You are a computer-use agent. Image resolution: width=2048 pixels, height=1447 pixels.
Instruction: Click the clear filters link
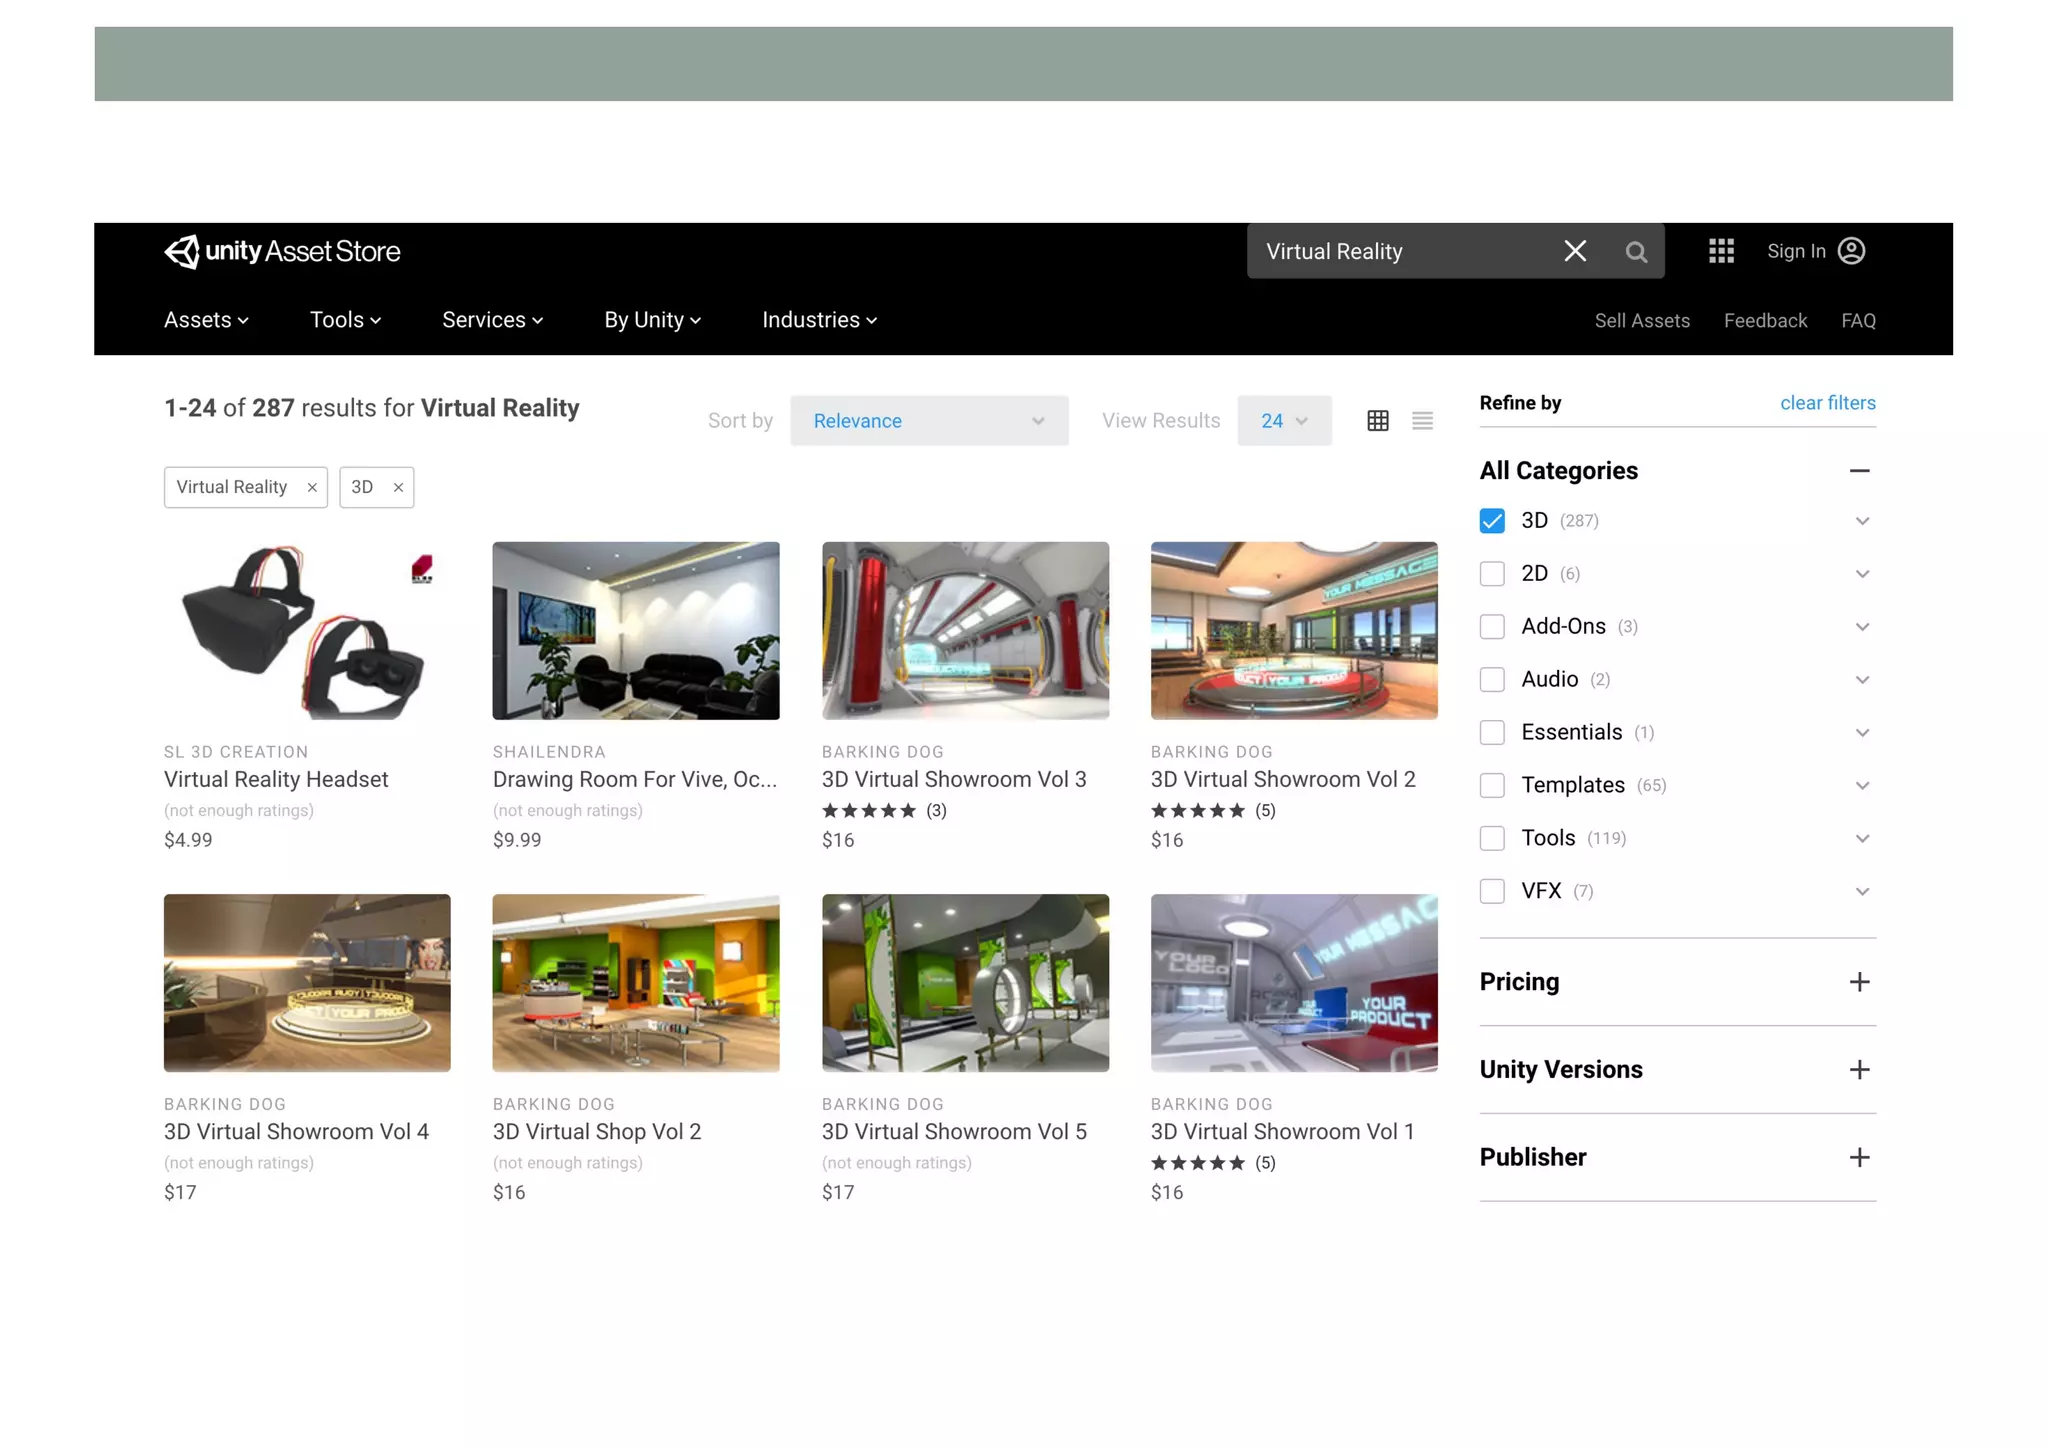pyautogui.click(x=1827, y=403)
